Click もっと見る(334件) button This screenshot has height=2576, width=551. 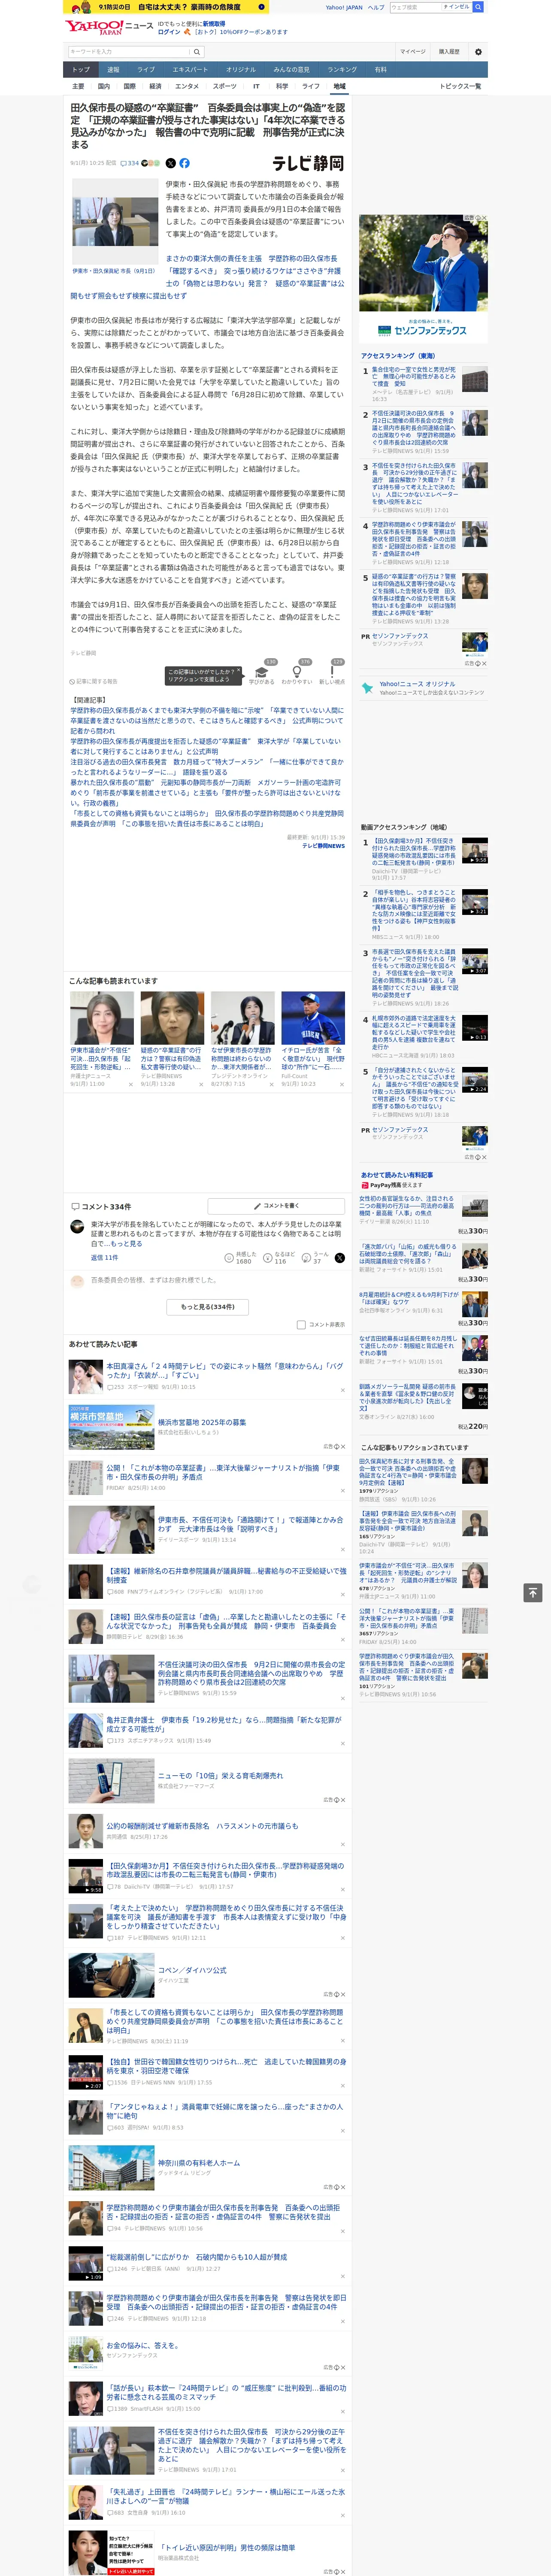[208, 1306]
